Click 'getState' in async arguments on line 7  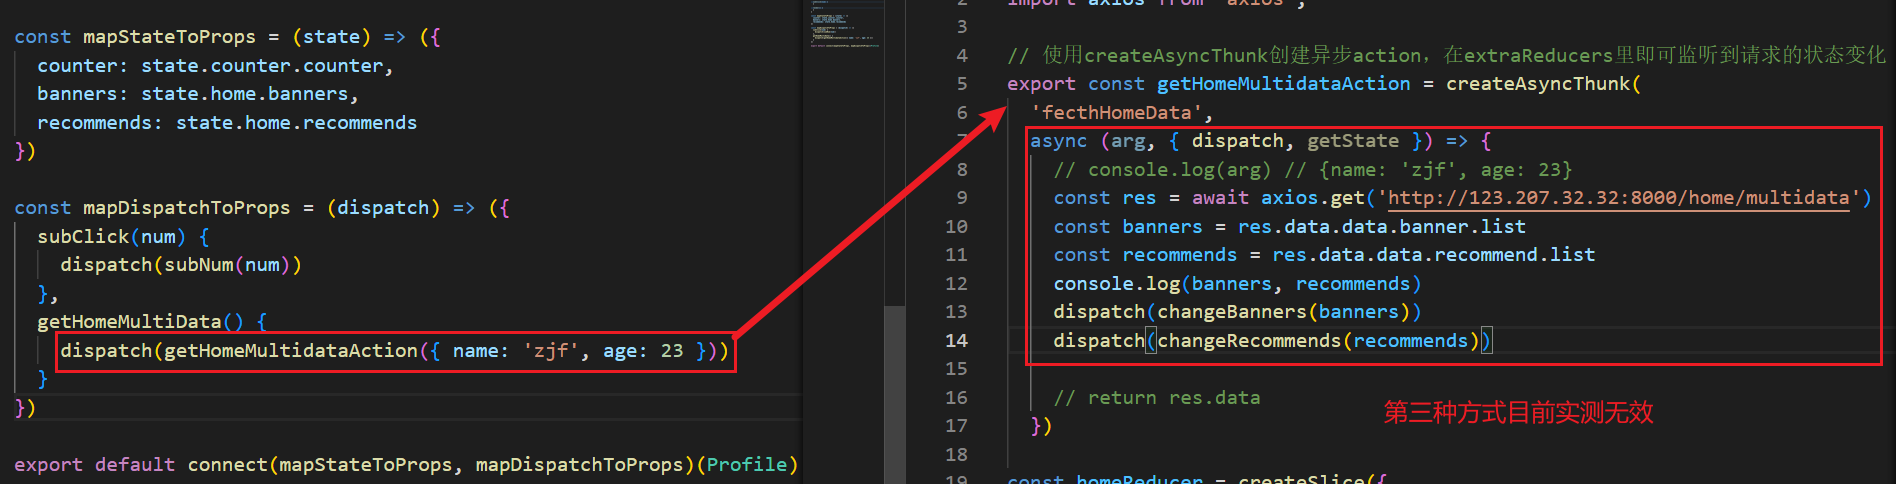click(1353, 141)
